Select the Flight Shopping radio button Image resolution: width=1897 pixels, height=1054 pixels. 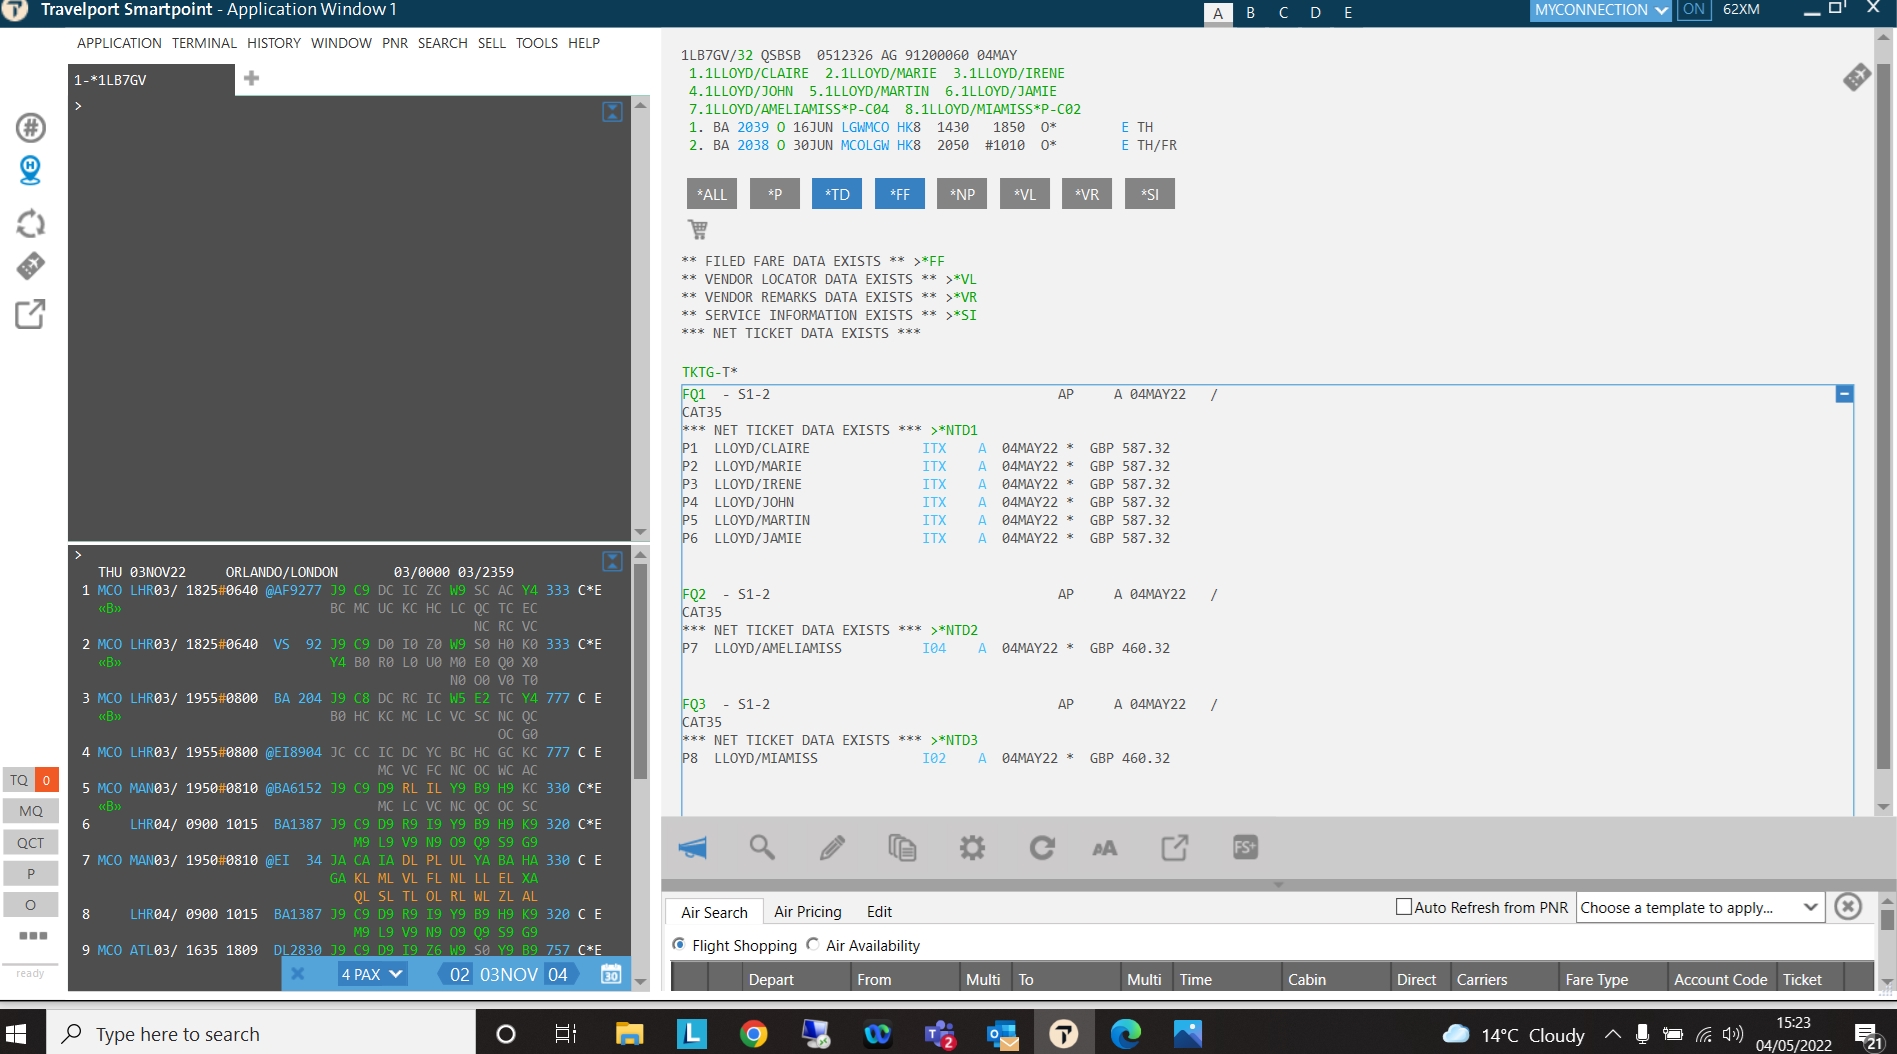point(679,944)
